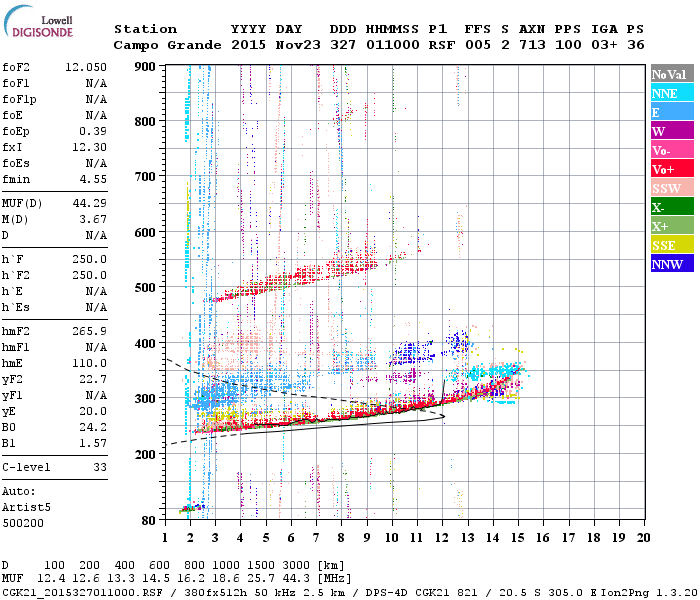Screen dimensions: 700x600
Task: Select the B0 value 24.2
Action: pyautogui.click(x=93, y=428)
